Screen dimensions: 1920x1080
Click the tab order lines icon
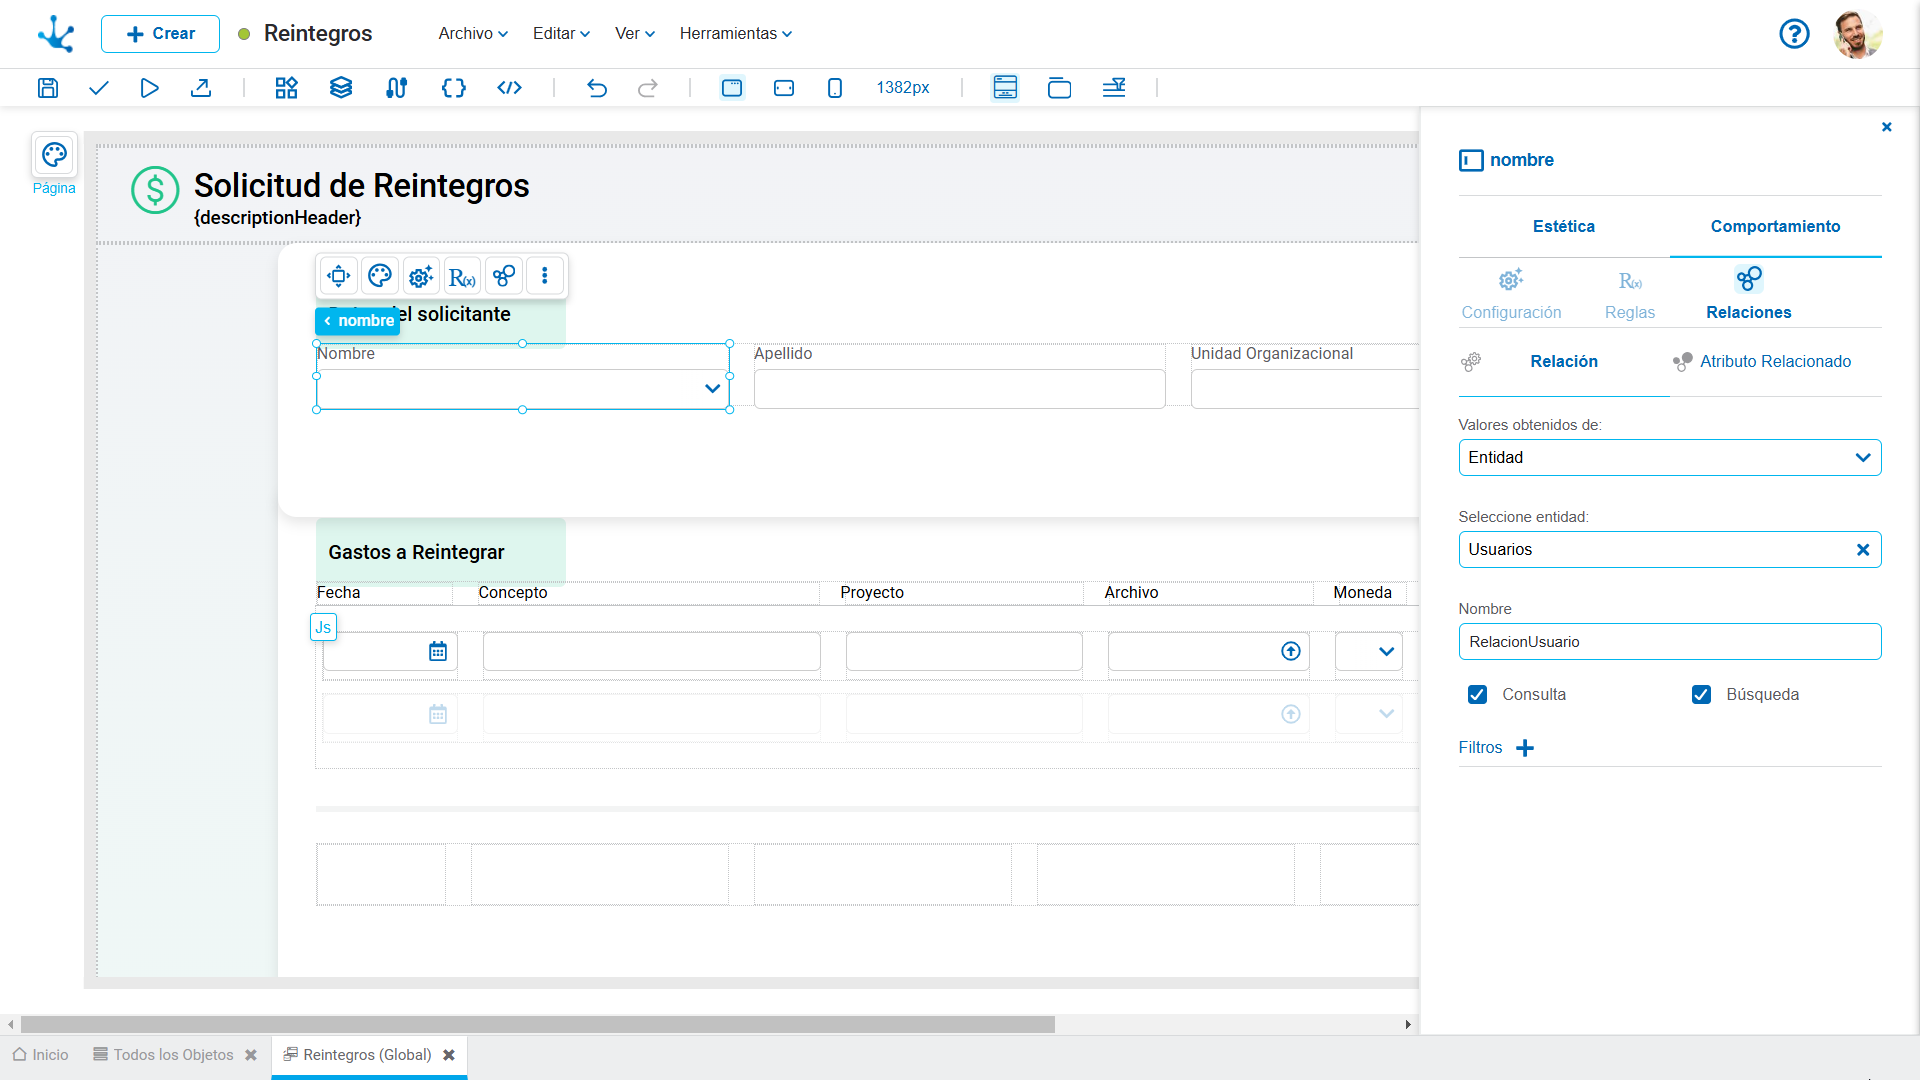[x=1114, y=88]
